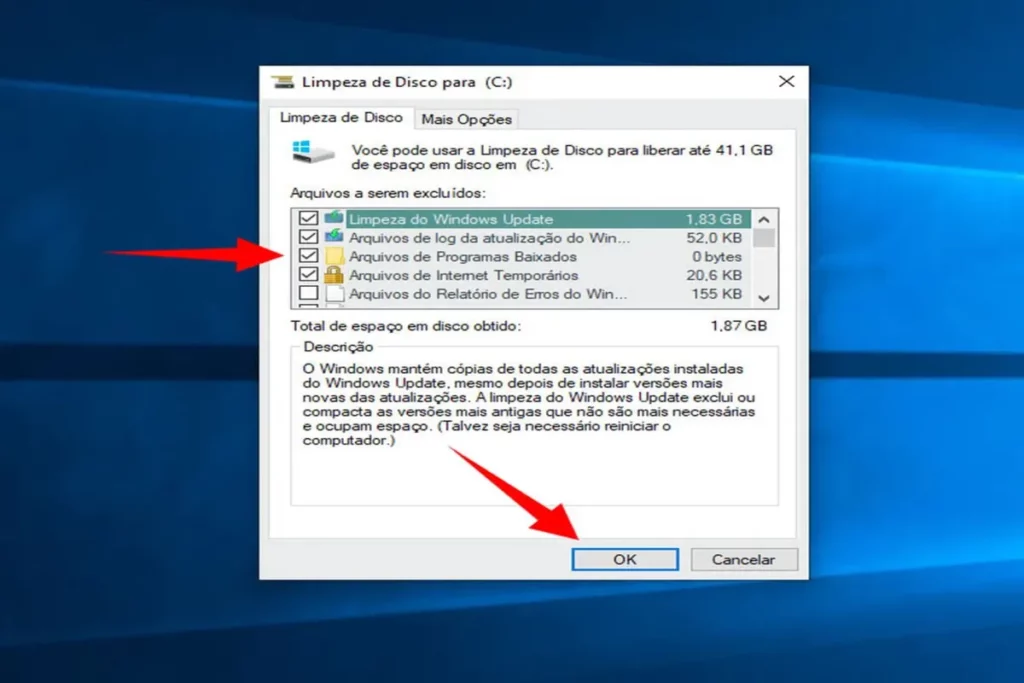Confirm cleanup with the OK button
The image size is (1024, 683).
point(625,560)
